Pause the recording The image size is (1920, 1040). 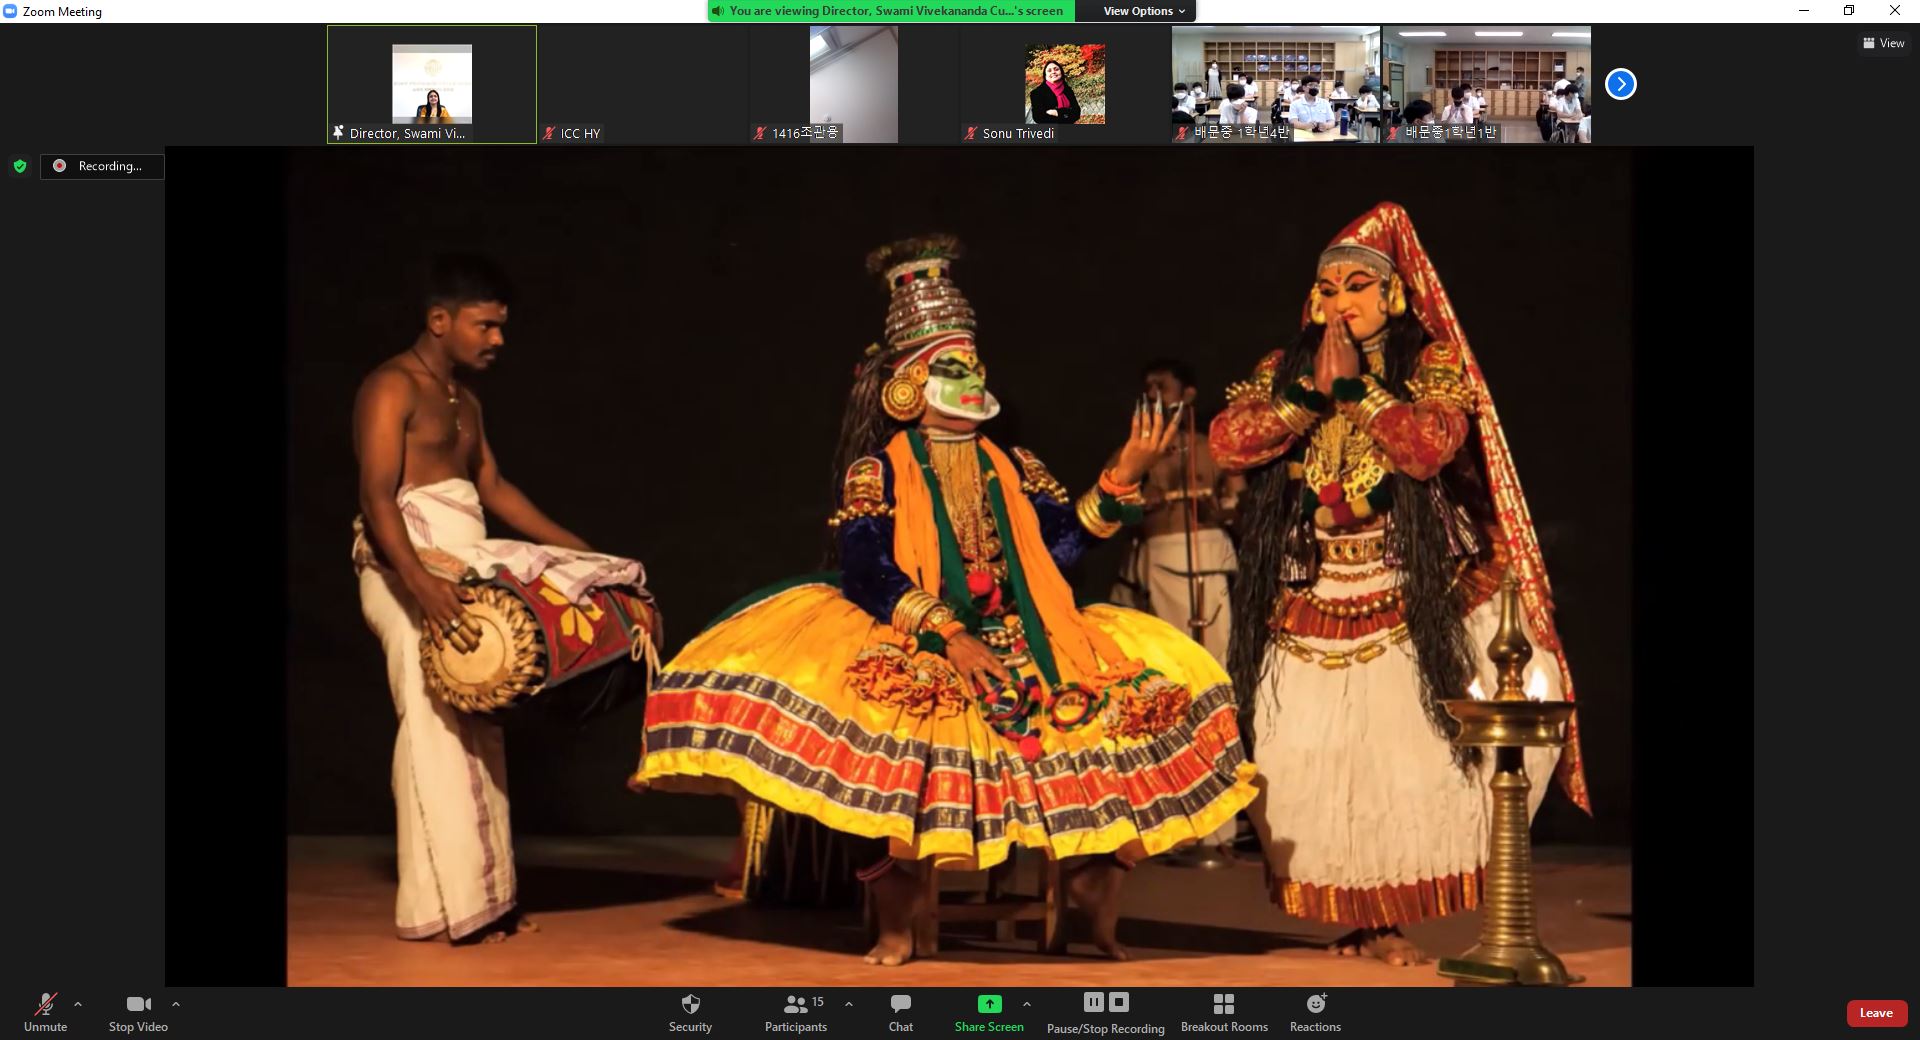pyautogui.click(x=1094, y=1002)
